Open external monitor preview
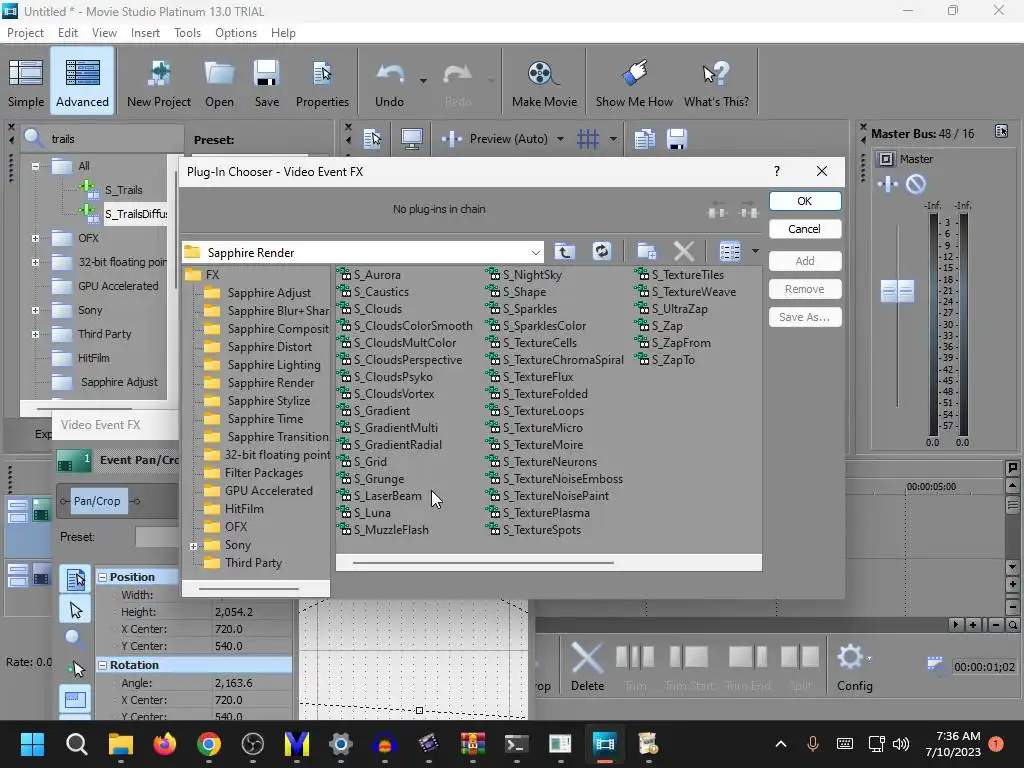The image size is (1024, 768). point(411,138)
